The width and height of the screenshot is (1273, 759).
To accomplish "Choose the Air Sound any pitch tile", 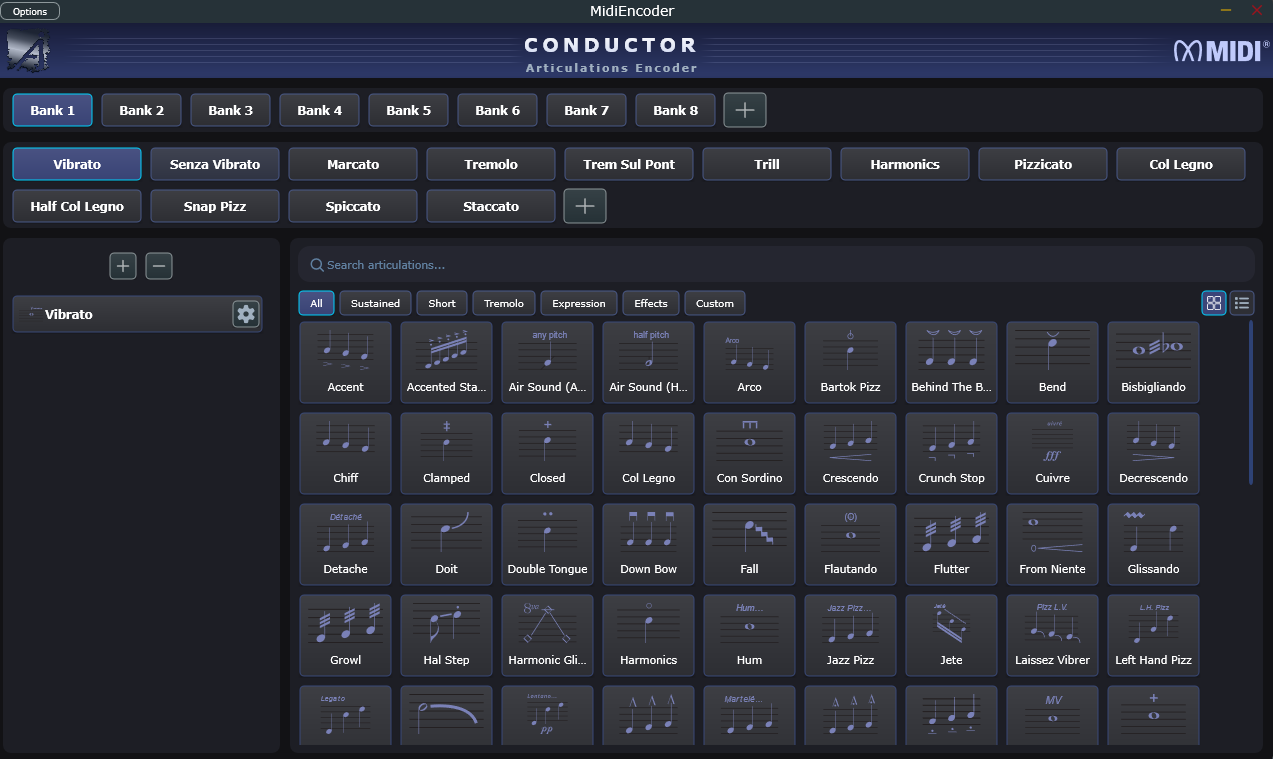I will pyautogui.click(x=547, y=362).
